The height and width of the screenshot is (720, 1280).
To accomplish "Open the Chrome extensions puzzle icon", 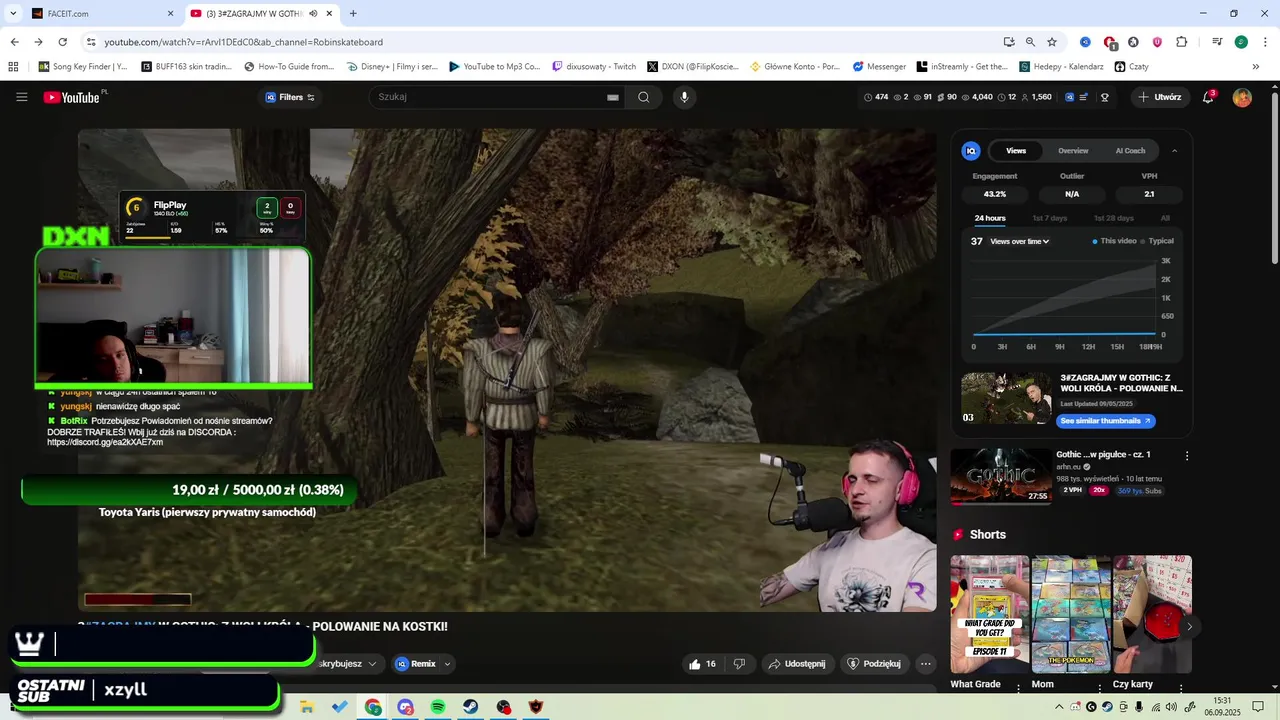I will 1181,42.
